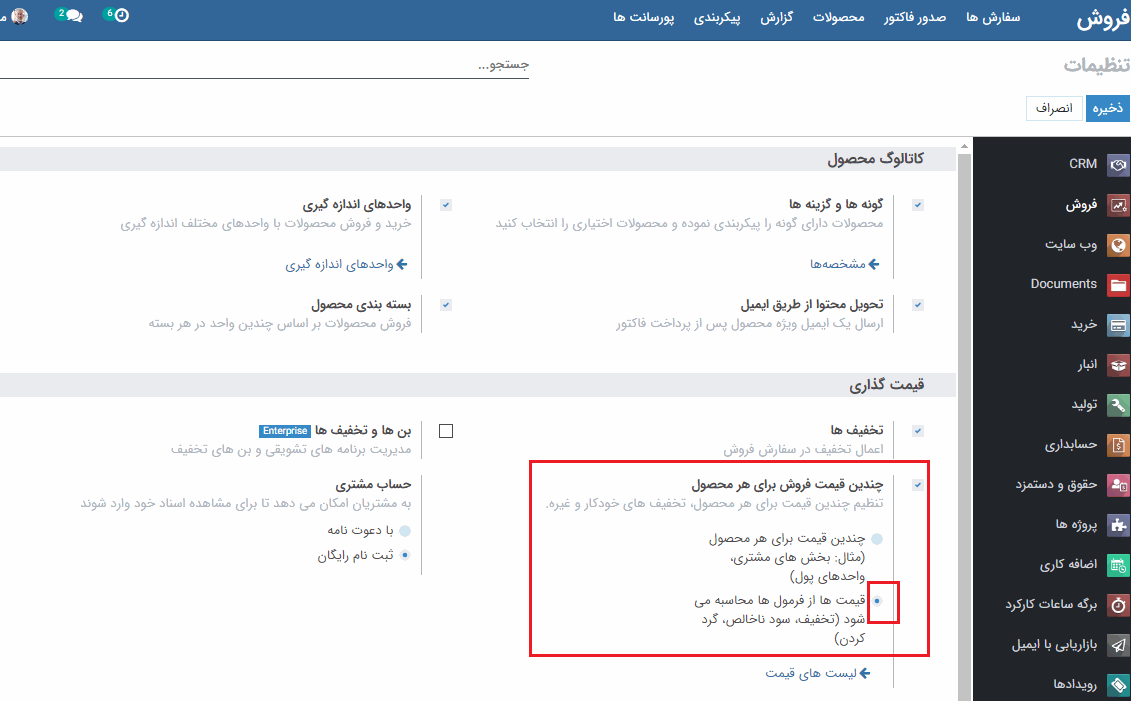Image resolution: width=1131 pixels, height=701 pixels.
Task: Toggle گونه ها و گزینه ها checkbox
Action: click(x=917, y=206)
